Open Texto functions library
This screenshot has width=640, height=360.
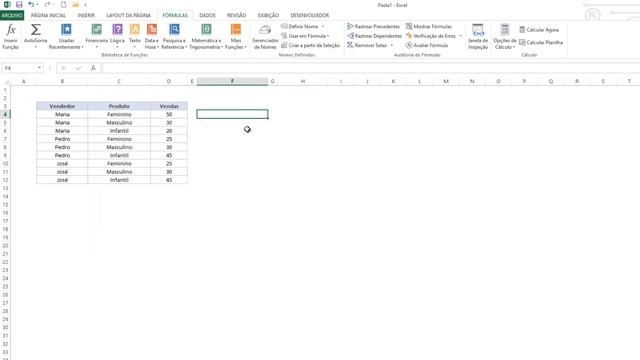tap(135, 37)
